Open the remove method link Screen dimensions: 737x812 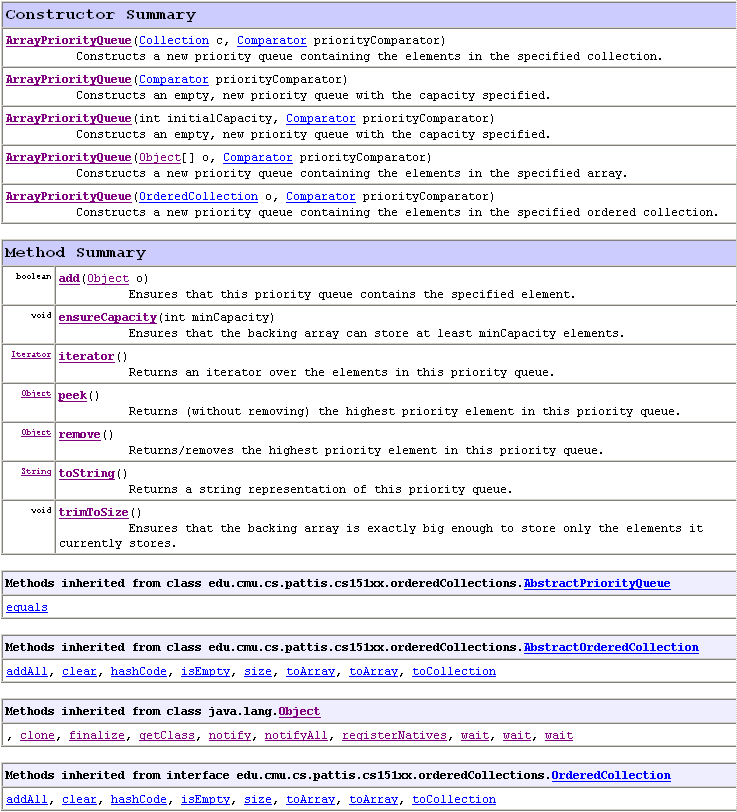click(79, 434)
